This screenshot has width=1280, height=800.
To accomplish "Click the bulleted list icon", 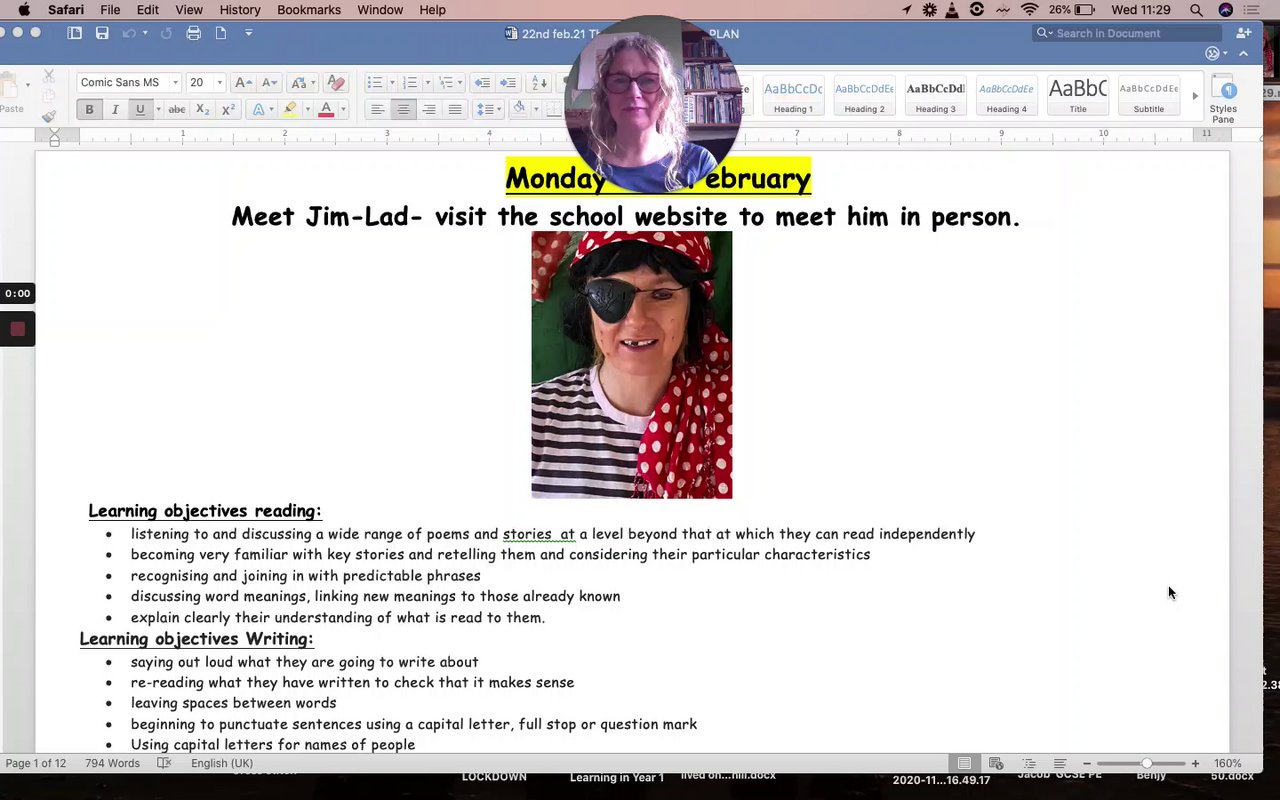I will 374,83.
